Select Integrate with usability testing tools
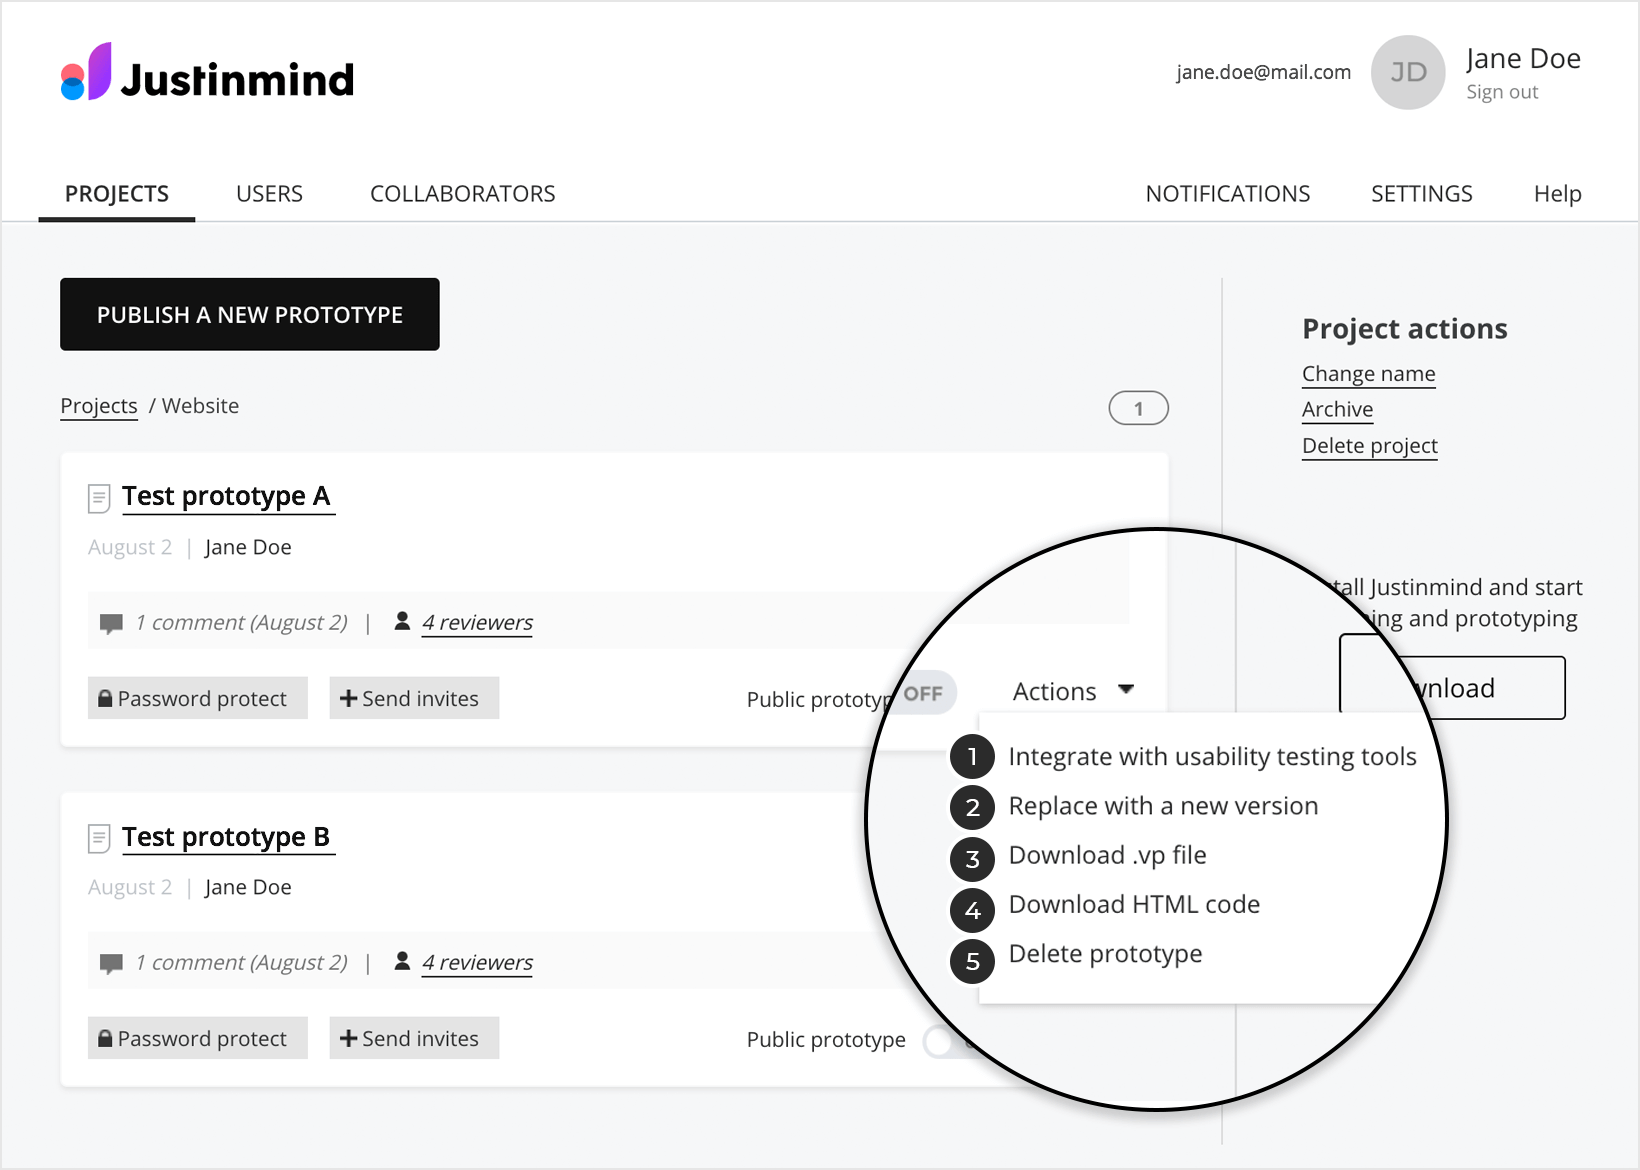This screenshot has height=1170, width=1640. [x=1212, y=757]
